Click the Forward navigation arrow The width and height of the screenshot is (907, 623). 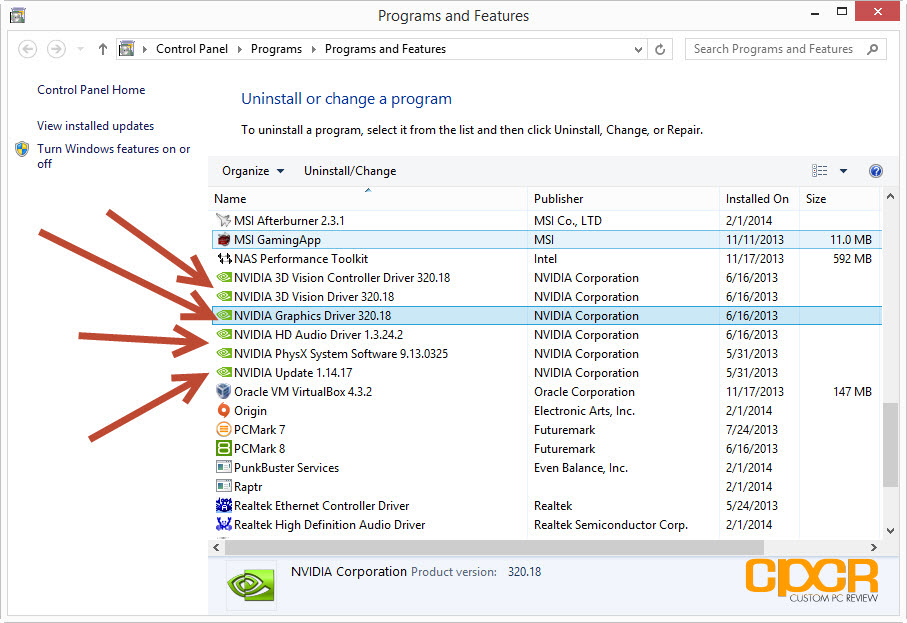click(56, 49)
